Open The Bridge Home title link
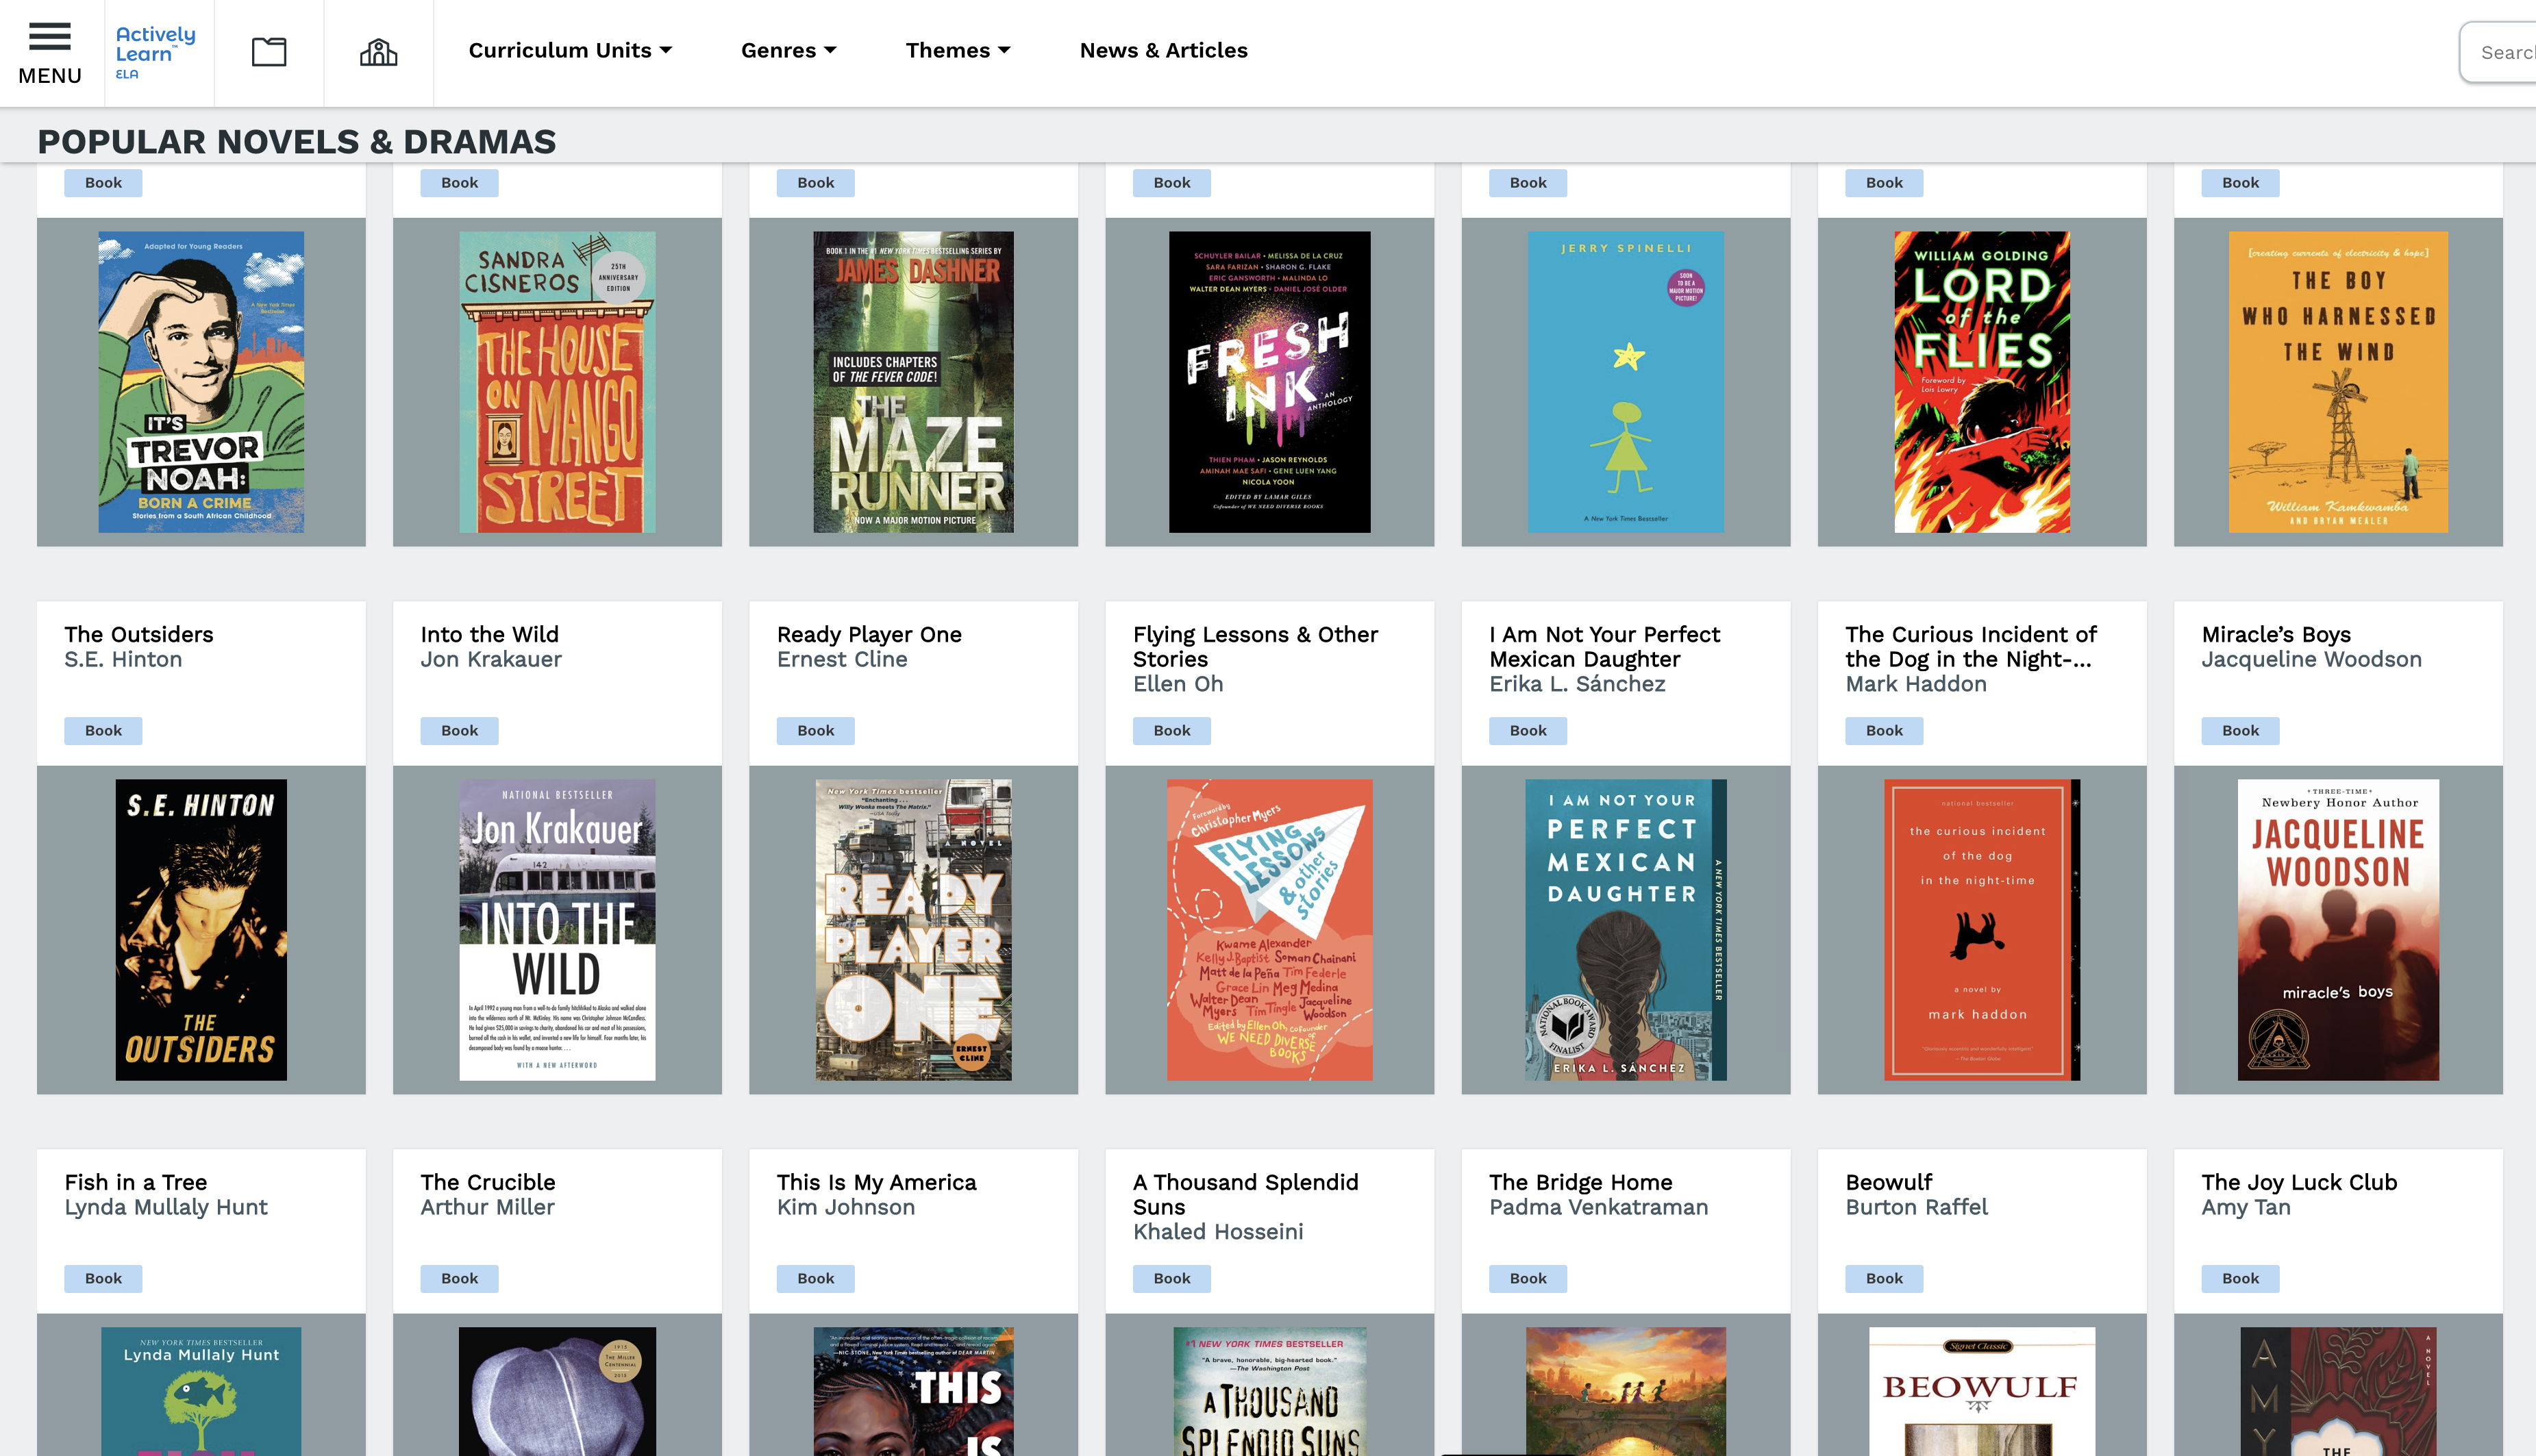Image resolution: width=2536 pixels, height=1456 pixels. 1580,1182
